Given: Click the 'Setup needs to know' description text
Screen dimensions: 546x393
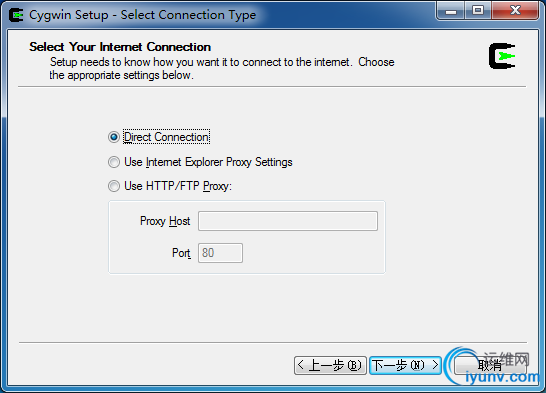Looking at the screenshot, I should pos(222,69).
